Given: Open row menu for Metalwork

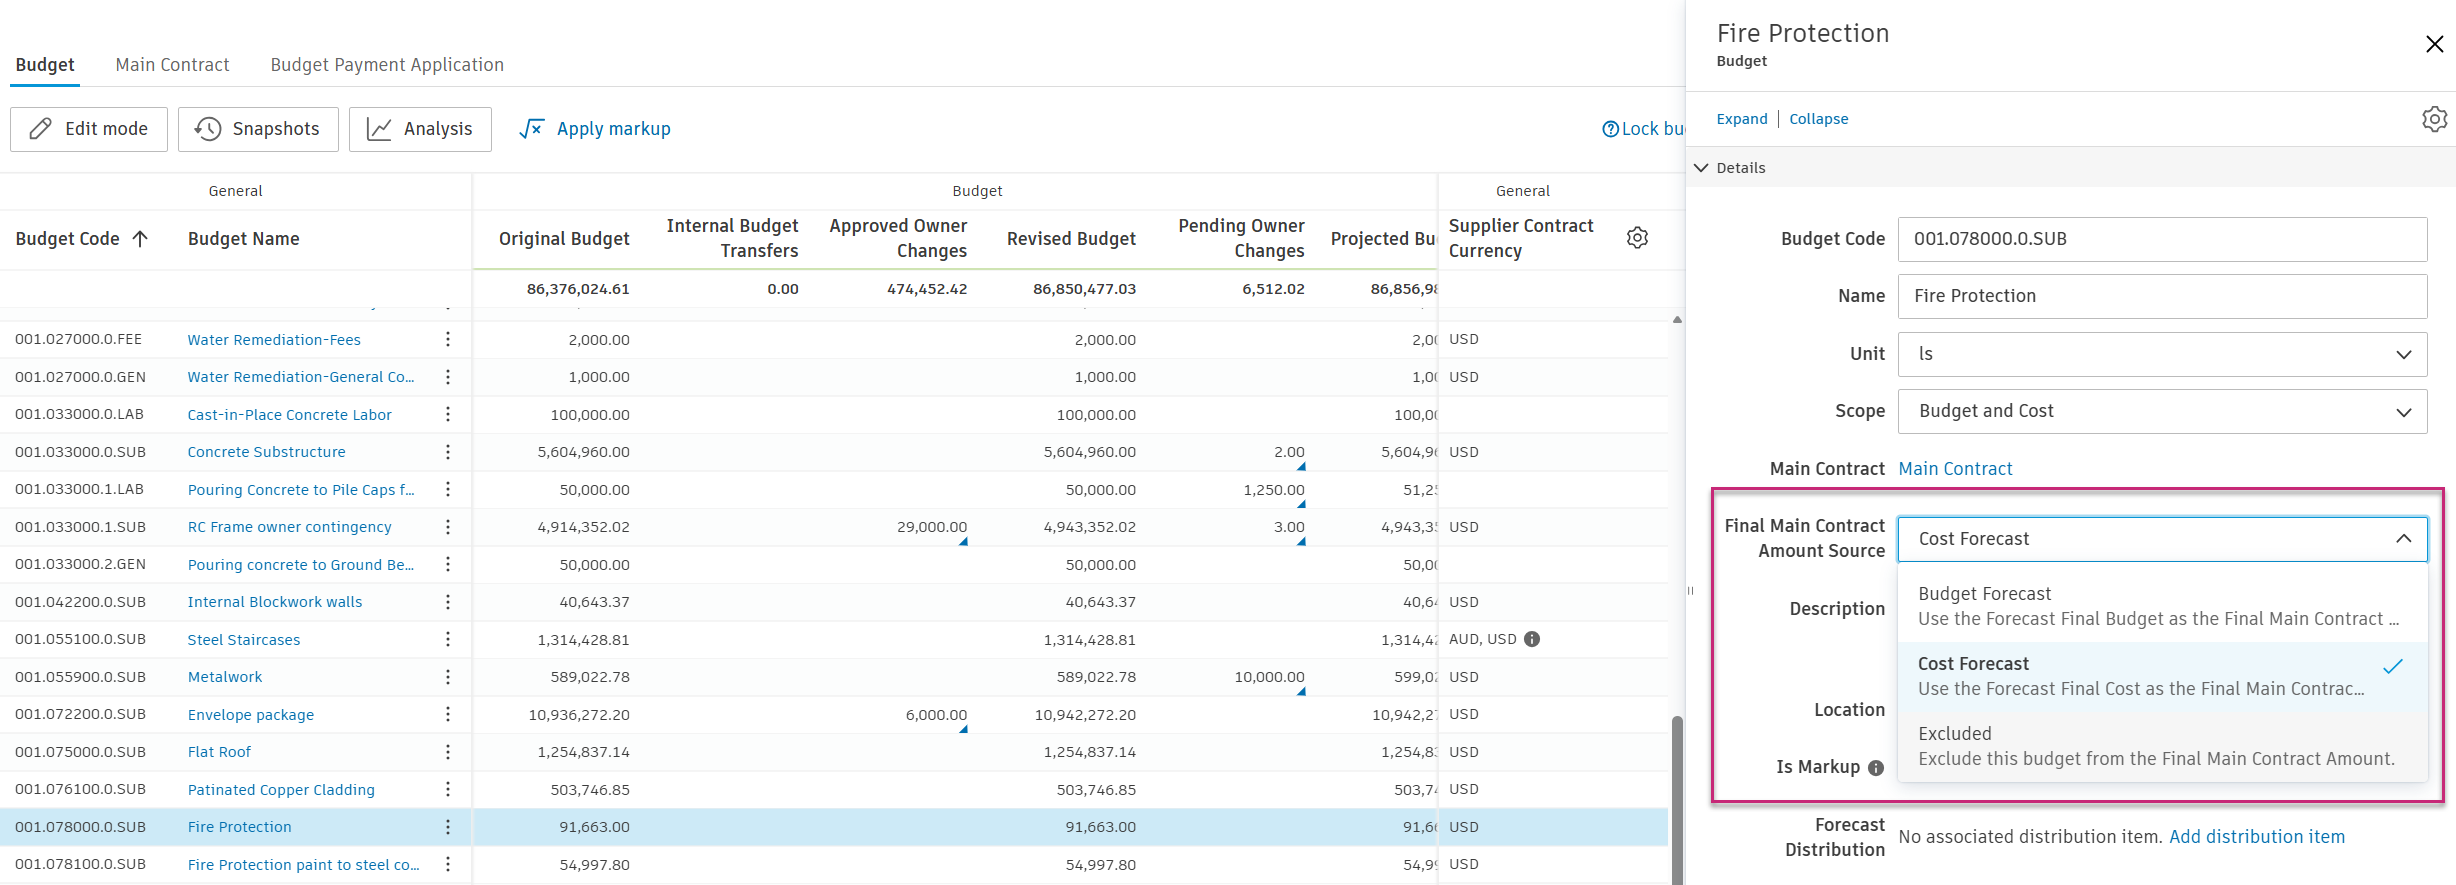Looking at the screenshot, I should coord(448,677).
